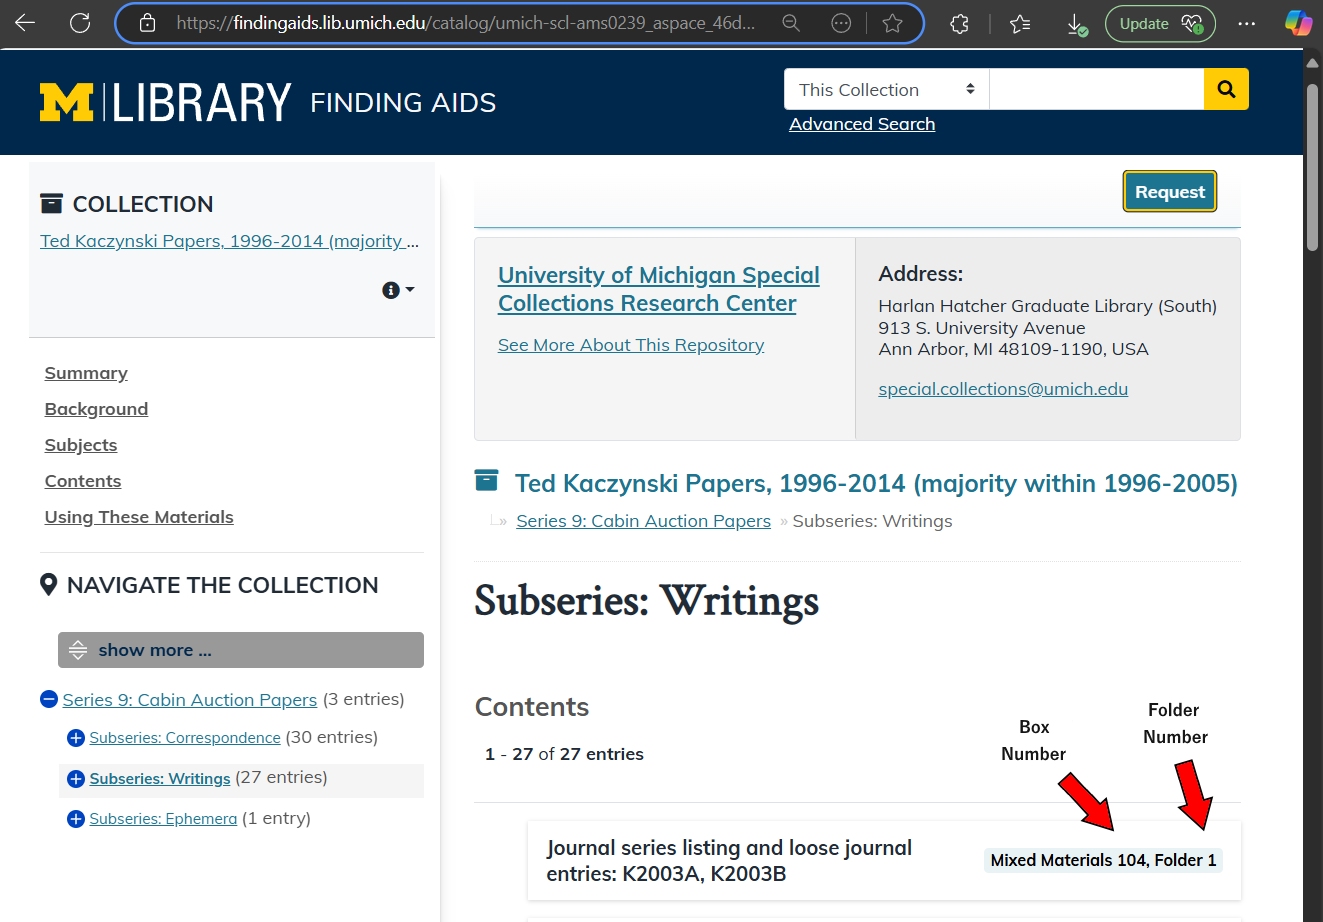The height and width of the screenshot is (922, 1323).
Task: Expand Subseries: Ephemera plus icon
Action: coord(75,819)
